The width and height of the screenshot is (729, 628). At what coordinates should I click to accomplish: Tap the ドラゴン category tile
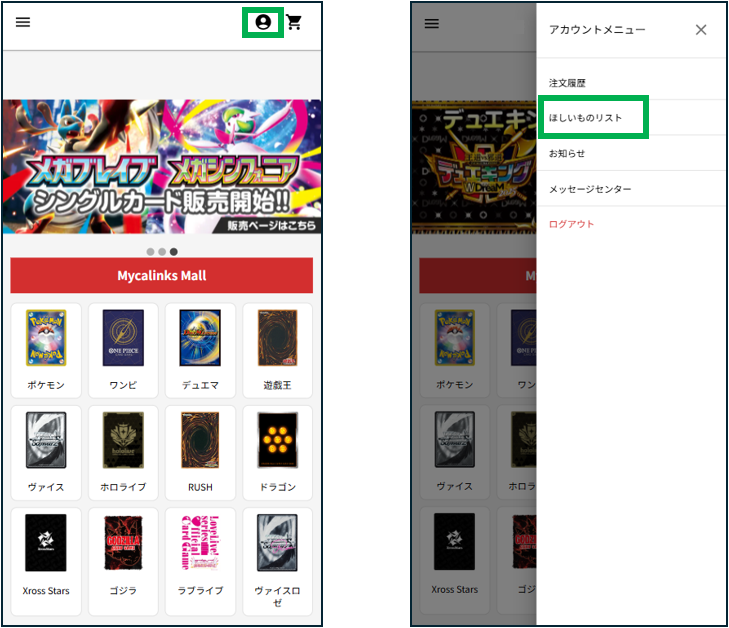pos(277,451)
